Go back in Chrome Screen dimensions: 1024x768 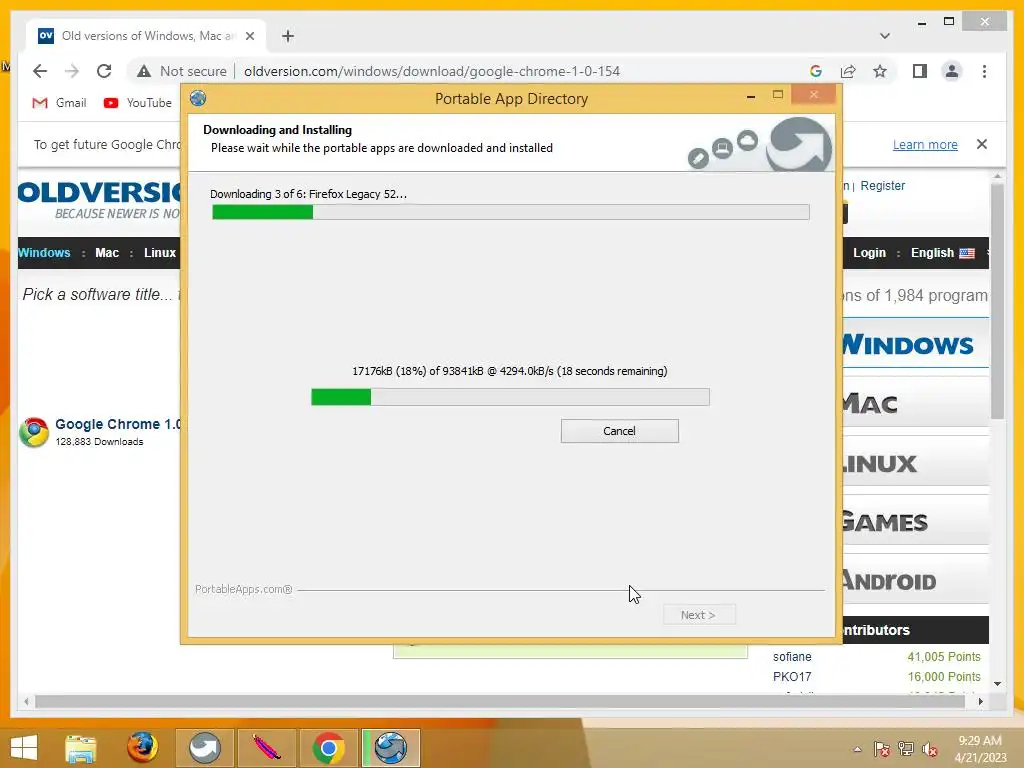pyautogui.click(x=40, y=71)
